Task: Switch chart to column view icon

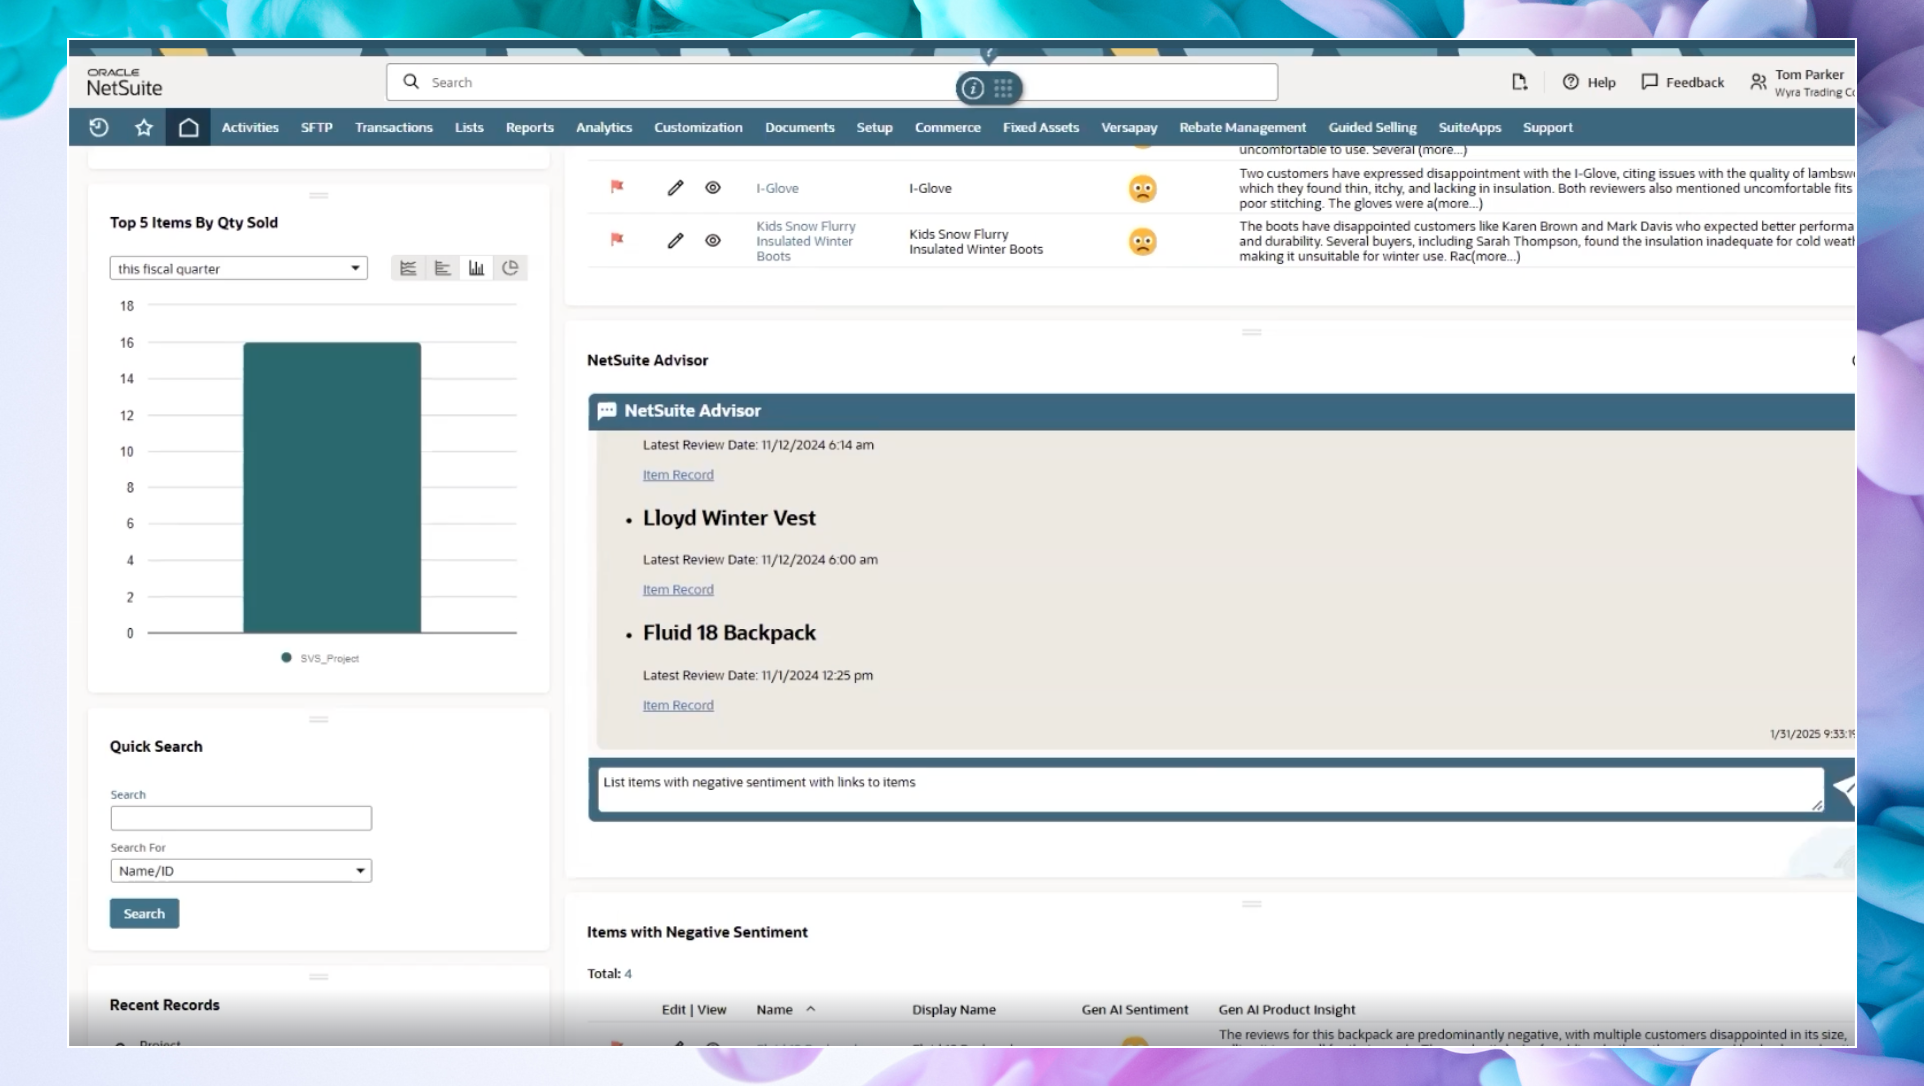Action: (476, 268)
